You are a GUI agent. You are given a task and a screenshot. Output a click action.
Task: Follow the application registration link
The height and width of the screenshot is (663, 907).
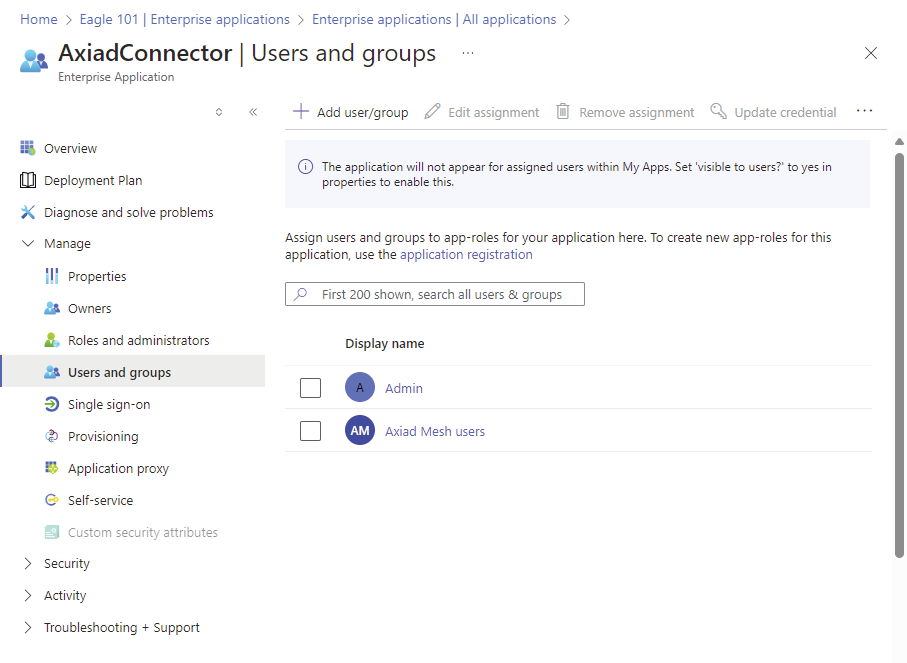[466, 255]
